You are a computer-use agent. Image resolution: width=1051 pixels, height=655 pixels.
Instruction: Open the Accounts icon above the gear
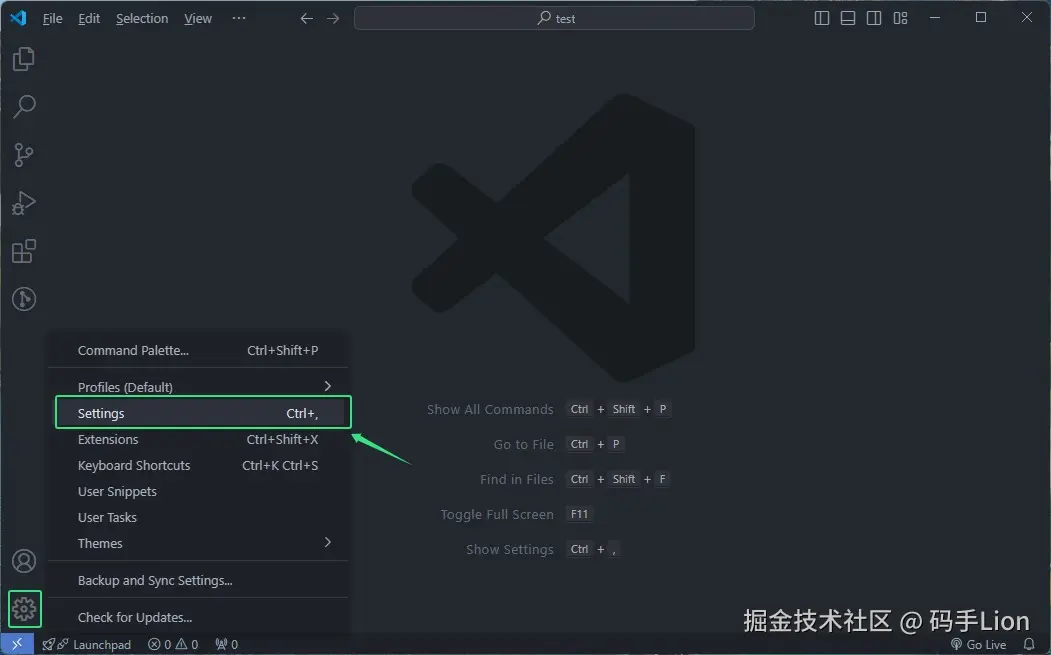click(23, 561)
